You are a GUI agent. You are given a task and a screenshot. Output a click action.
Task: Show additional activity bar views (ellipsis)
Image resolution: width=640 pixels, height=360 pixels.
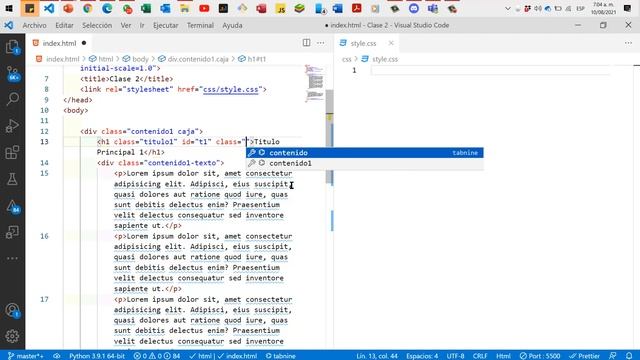12,258
